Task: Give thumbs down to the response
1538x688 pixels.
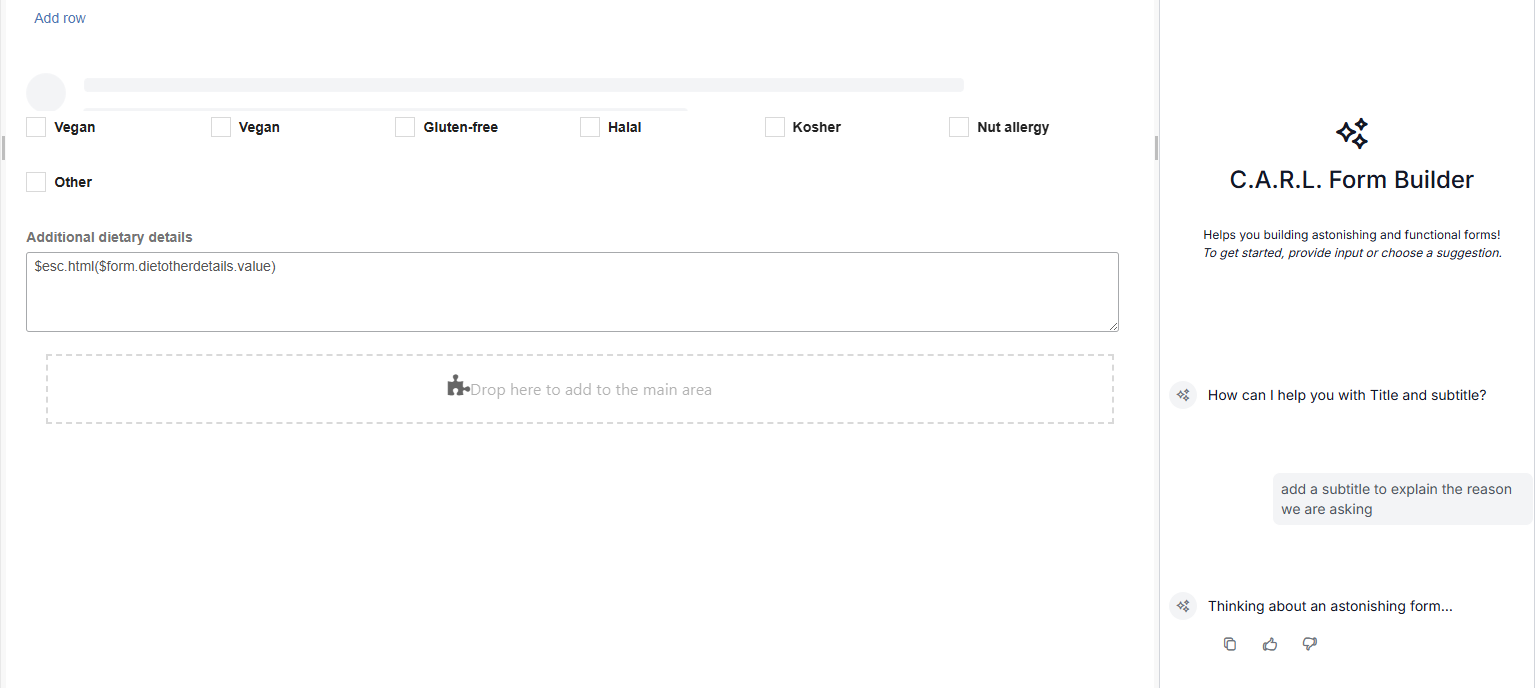Action: pos(1310,644)
